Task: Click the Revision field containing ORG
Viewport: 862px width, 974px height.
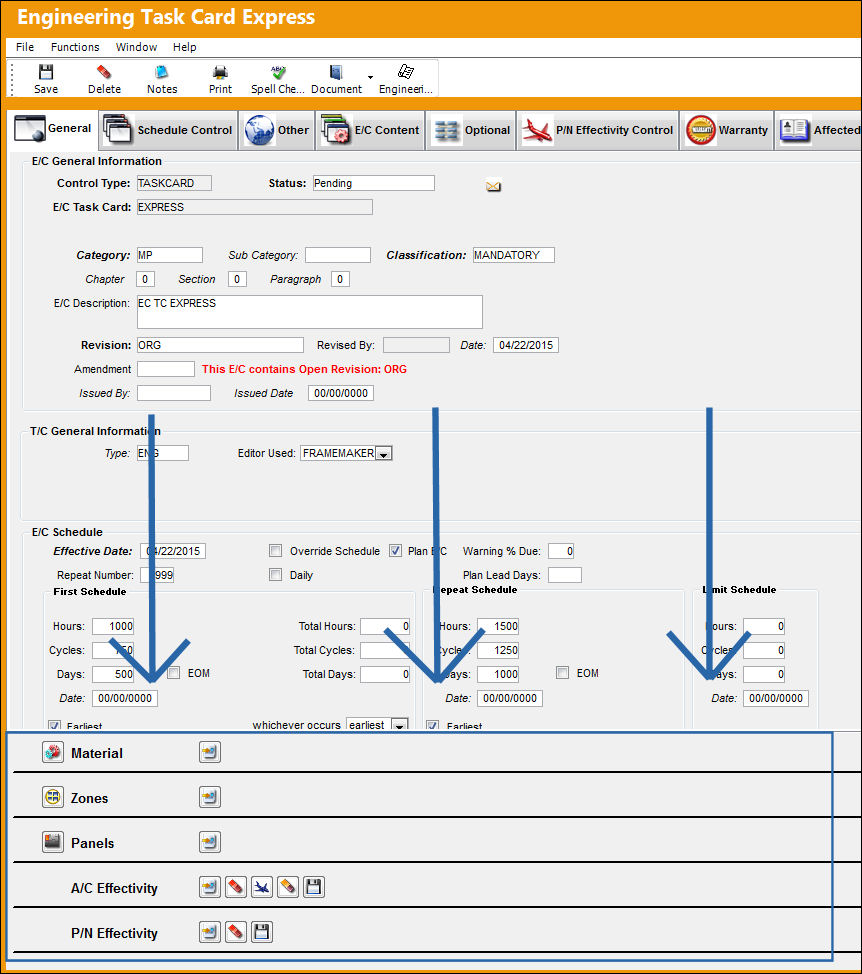Action: pyautogui.click(x=220, y=345)
